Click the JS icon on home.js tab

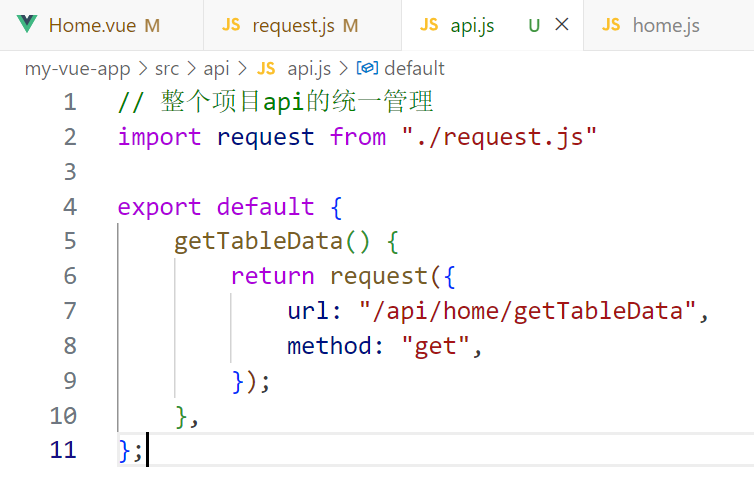coord(611,25)
